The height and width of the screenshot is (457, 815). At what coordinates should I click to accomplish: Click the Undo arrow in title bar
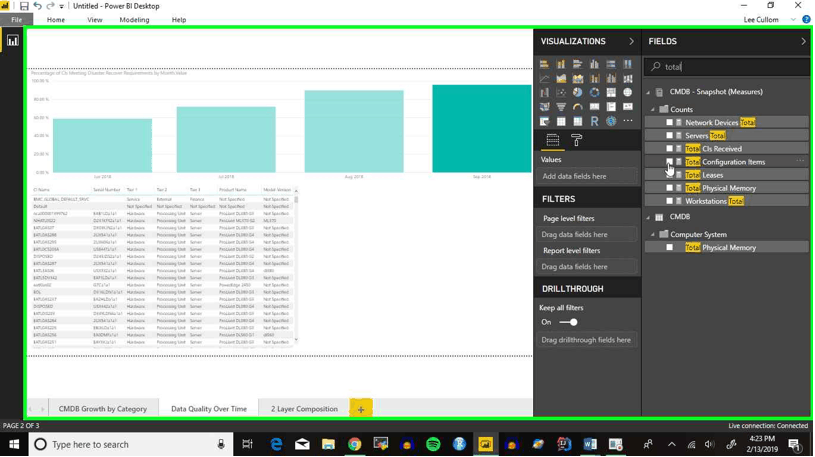point(37,6)
